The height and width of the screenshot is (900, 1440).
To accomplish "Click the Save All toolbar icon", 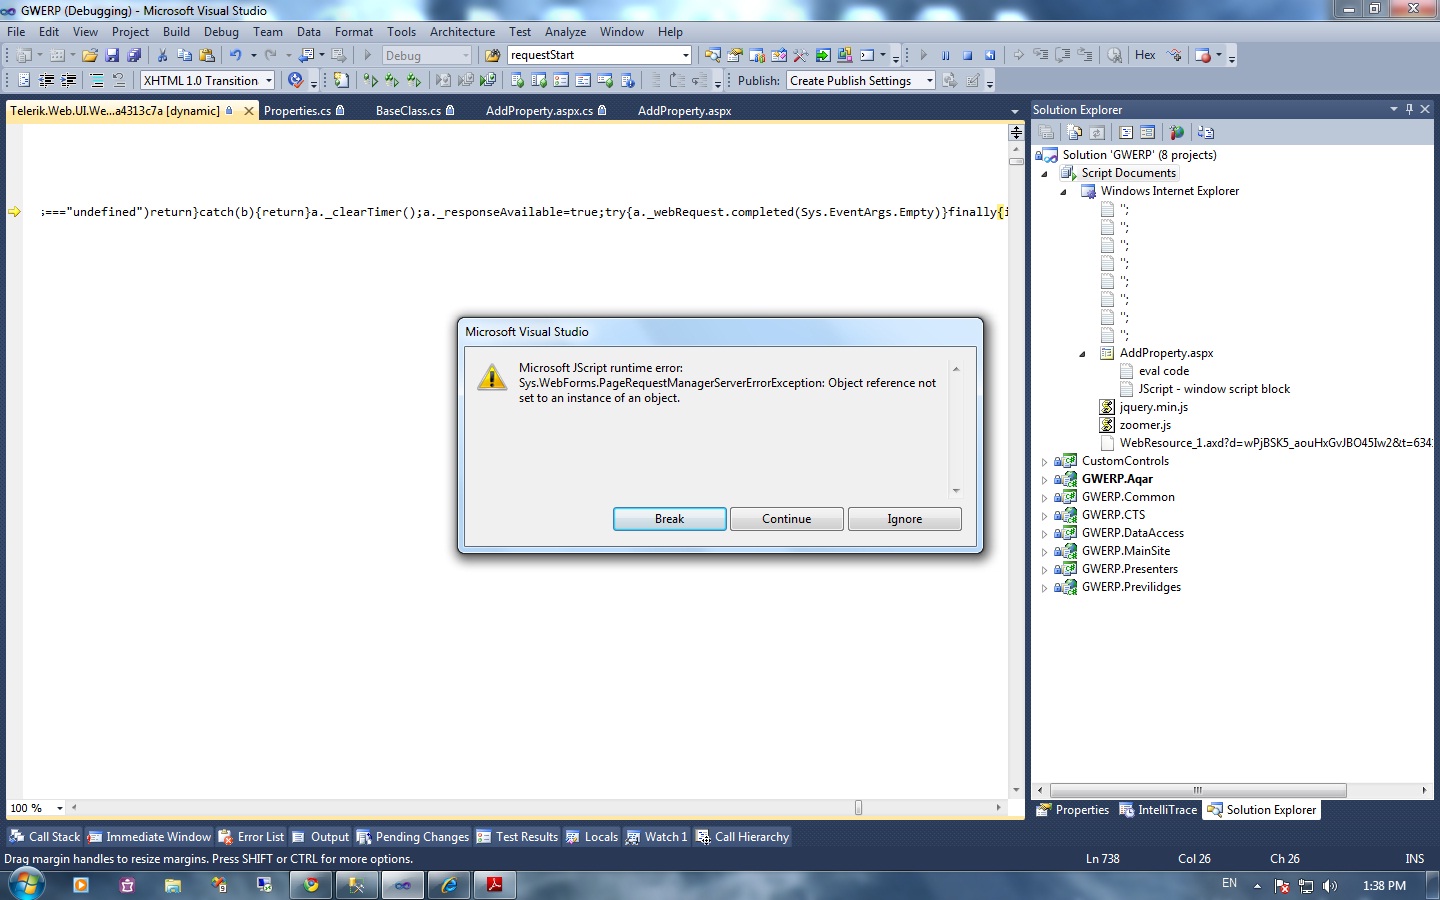I will pos(134,56).
